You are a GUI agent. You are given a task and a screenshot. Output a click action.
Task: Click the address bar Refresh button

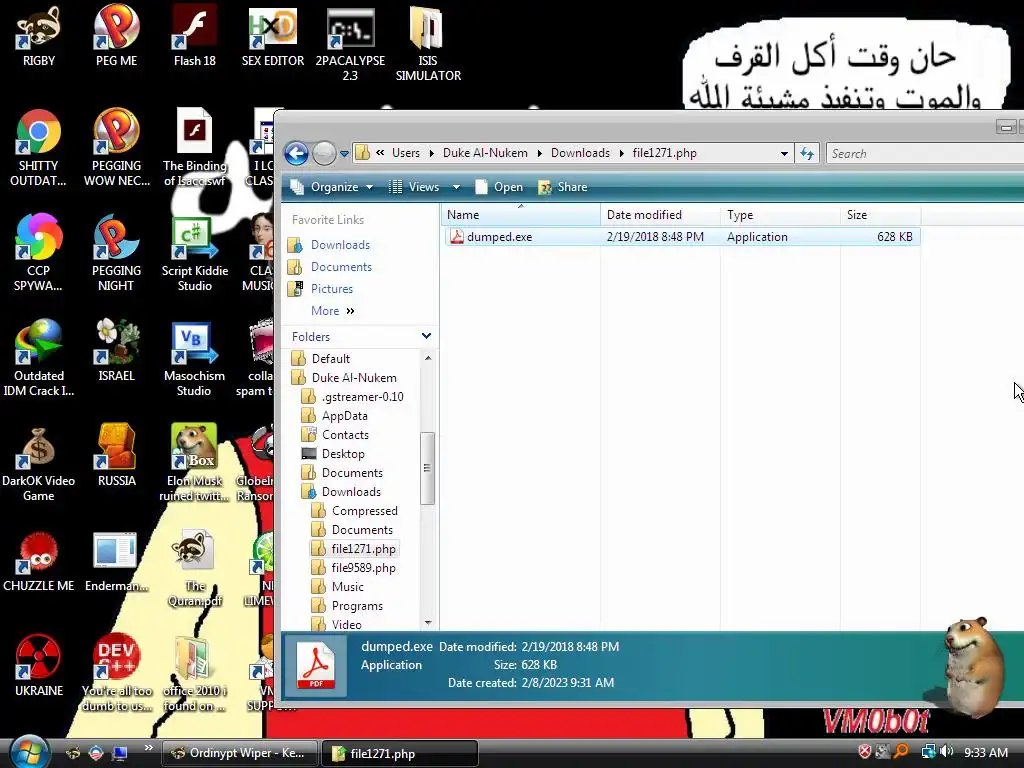(x=807, y=153)
